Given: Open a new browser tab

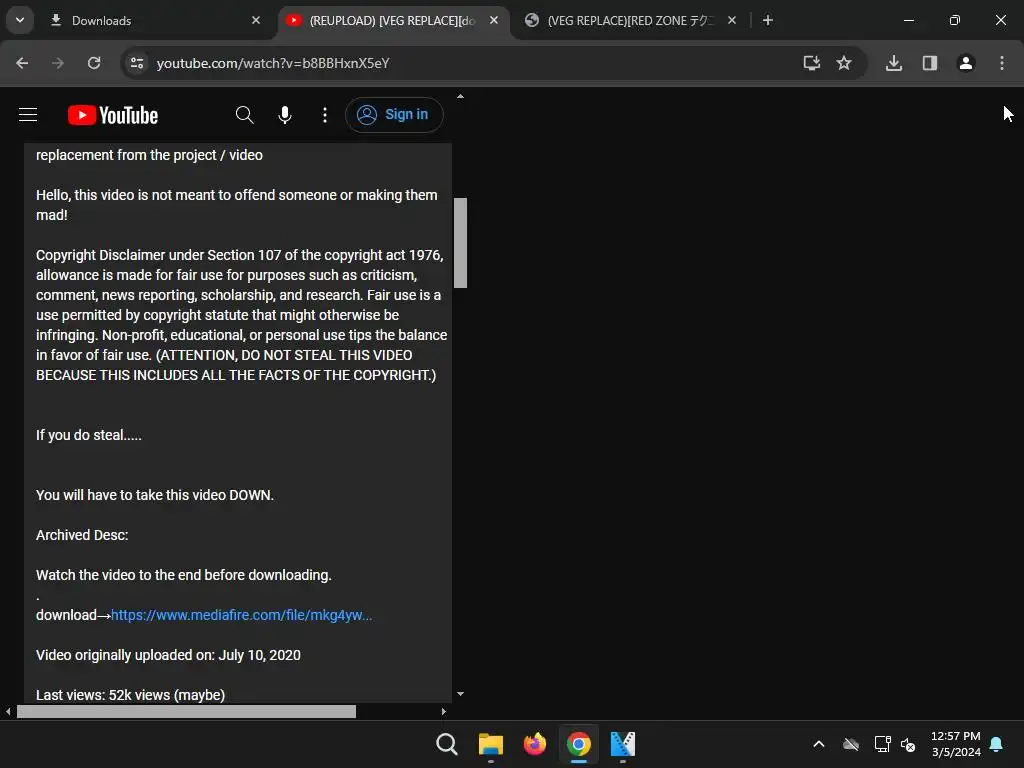Looking at the screenshot, I should pyautogui.click(x=768, y=20).
